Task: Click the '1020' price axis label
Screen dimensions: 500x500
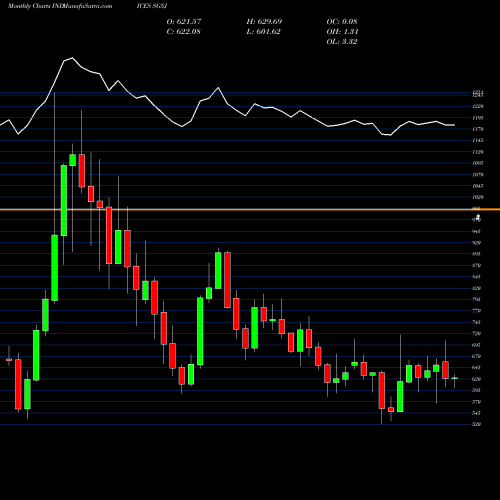Action: [478, 197]
